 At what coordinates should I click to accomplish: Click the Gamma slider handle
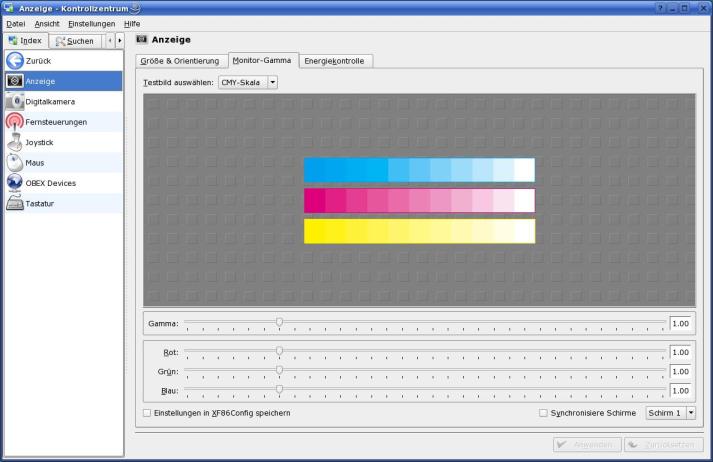pyautogui.click(x=279, y=322)
